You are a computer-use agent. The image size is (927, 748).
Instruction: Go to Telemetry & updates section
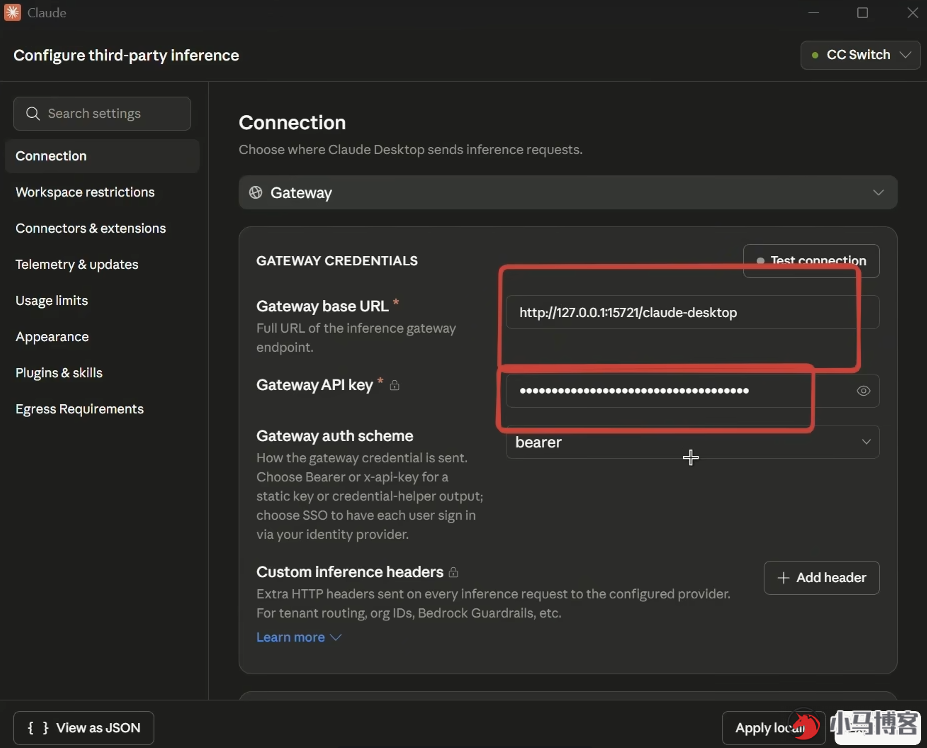77,264
